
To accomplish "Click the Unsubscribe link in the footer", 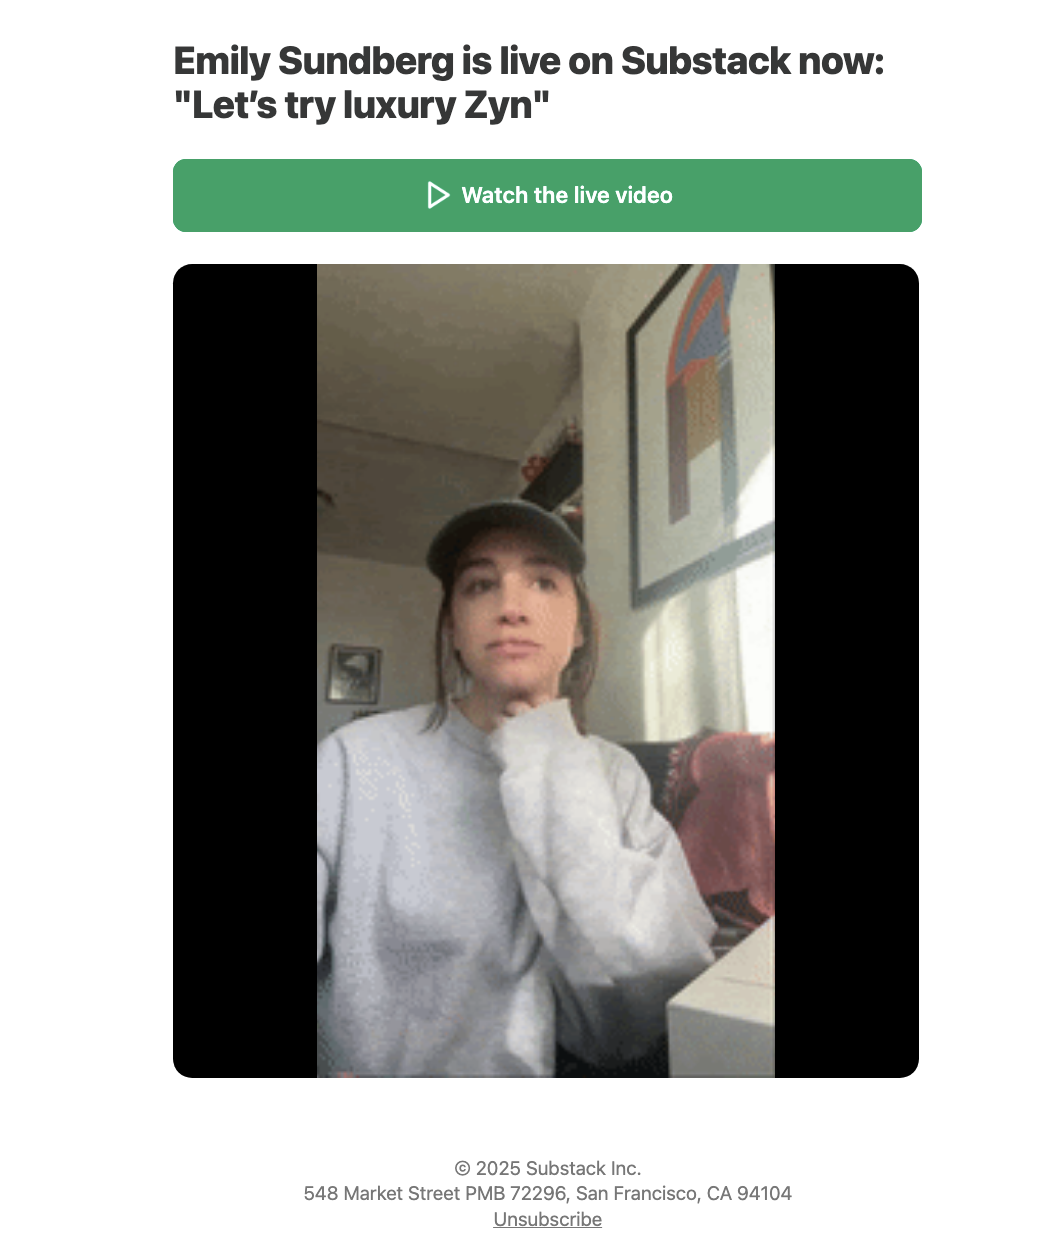I will pos(548,1219).
